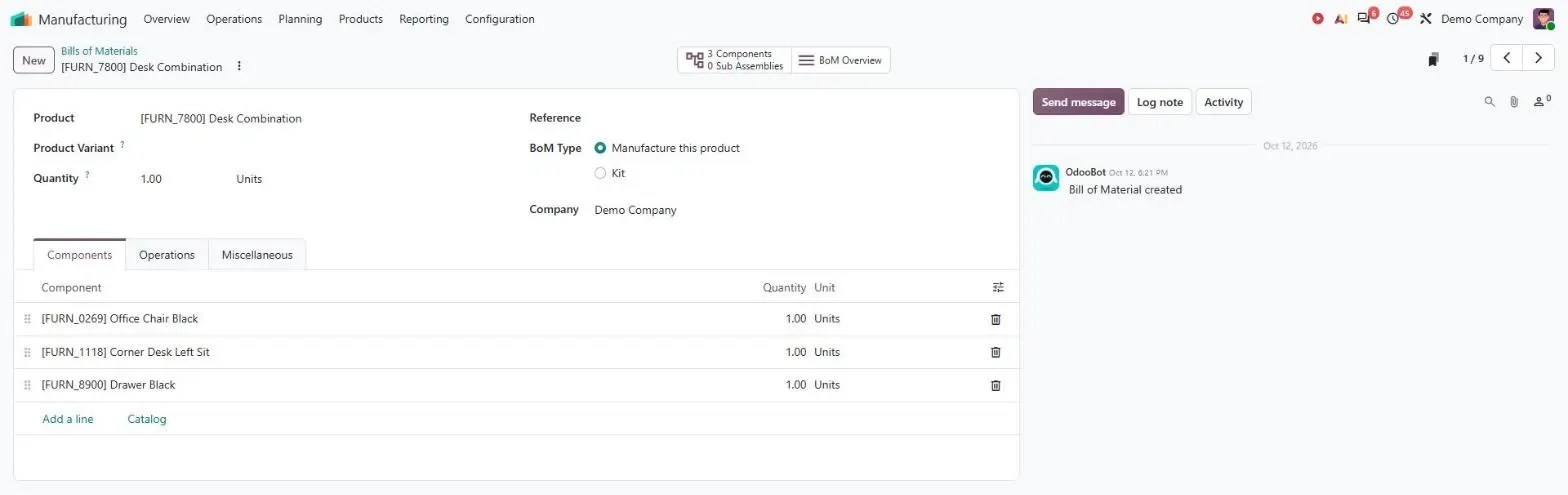1568x495 pixels.
Task: Go to previous record arrow
Action: [x=1506, y=59]
